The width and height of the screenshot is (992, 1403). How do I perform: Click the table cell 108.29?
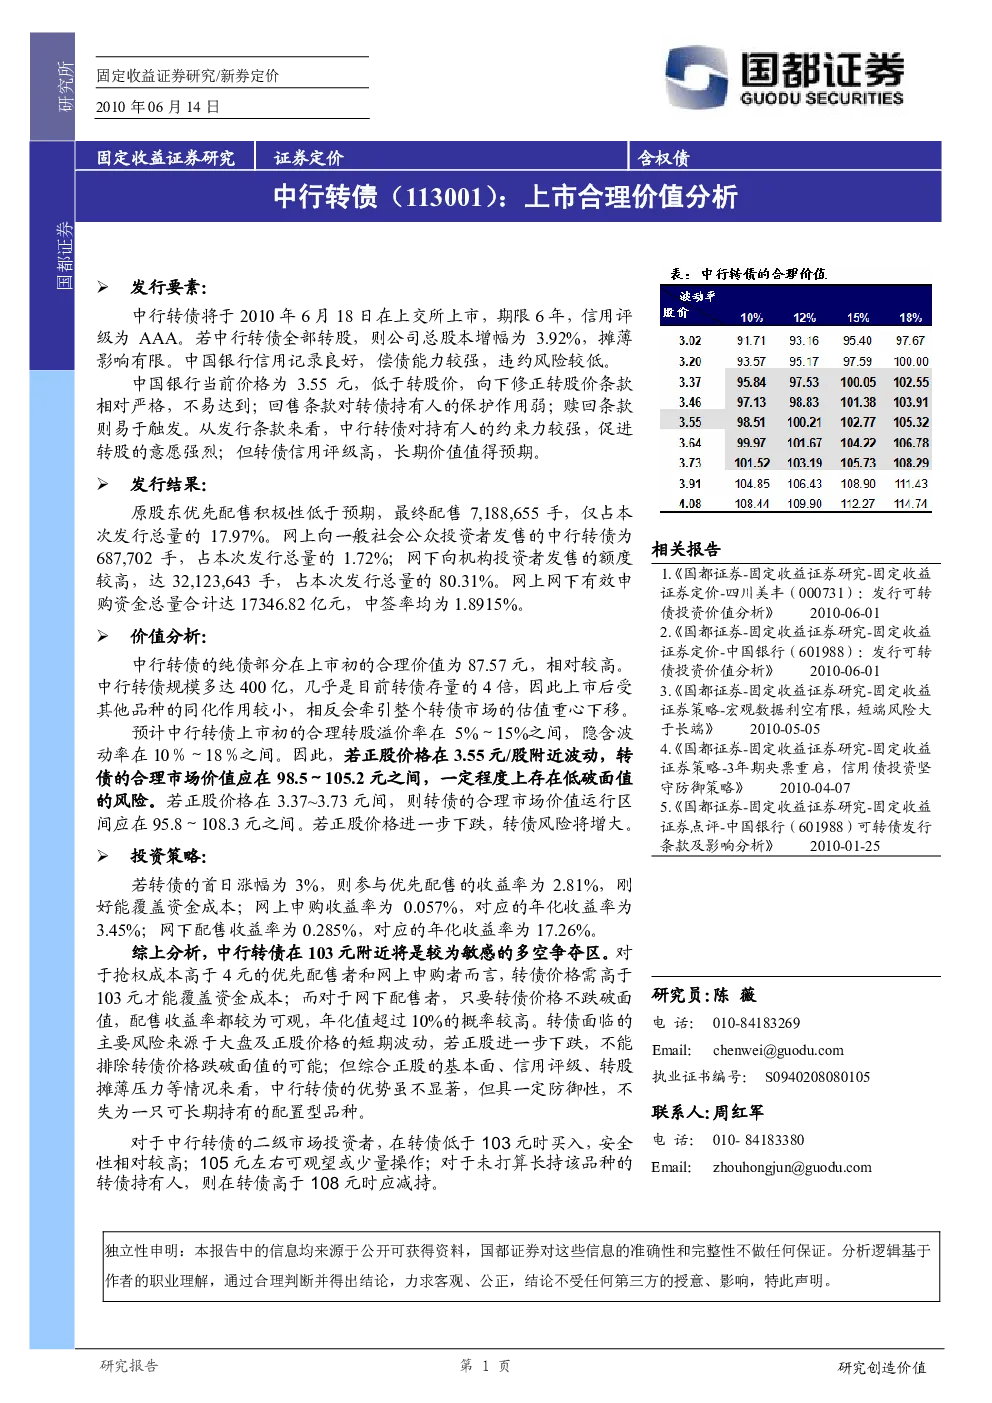point(911,463)
